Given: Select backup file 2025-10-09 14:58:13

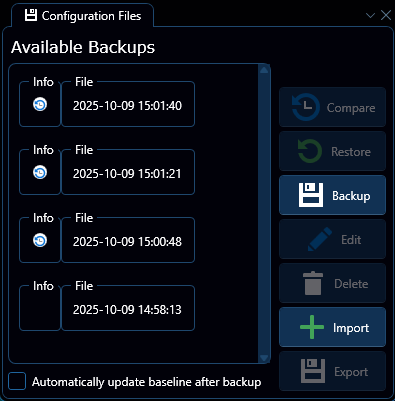Looking at the screenshot, I should (128, 308).
